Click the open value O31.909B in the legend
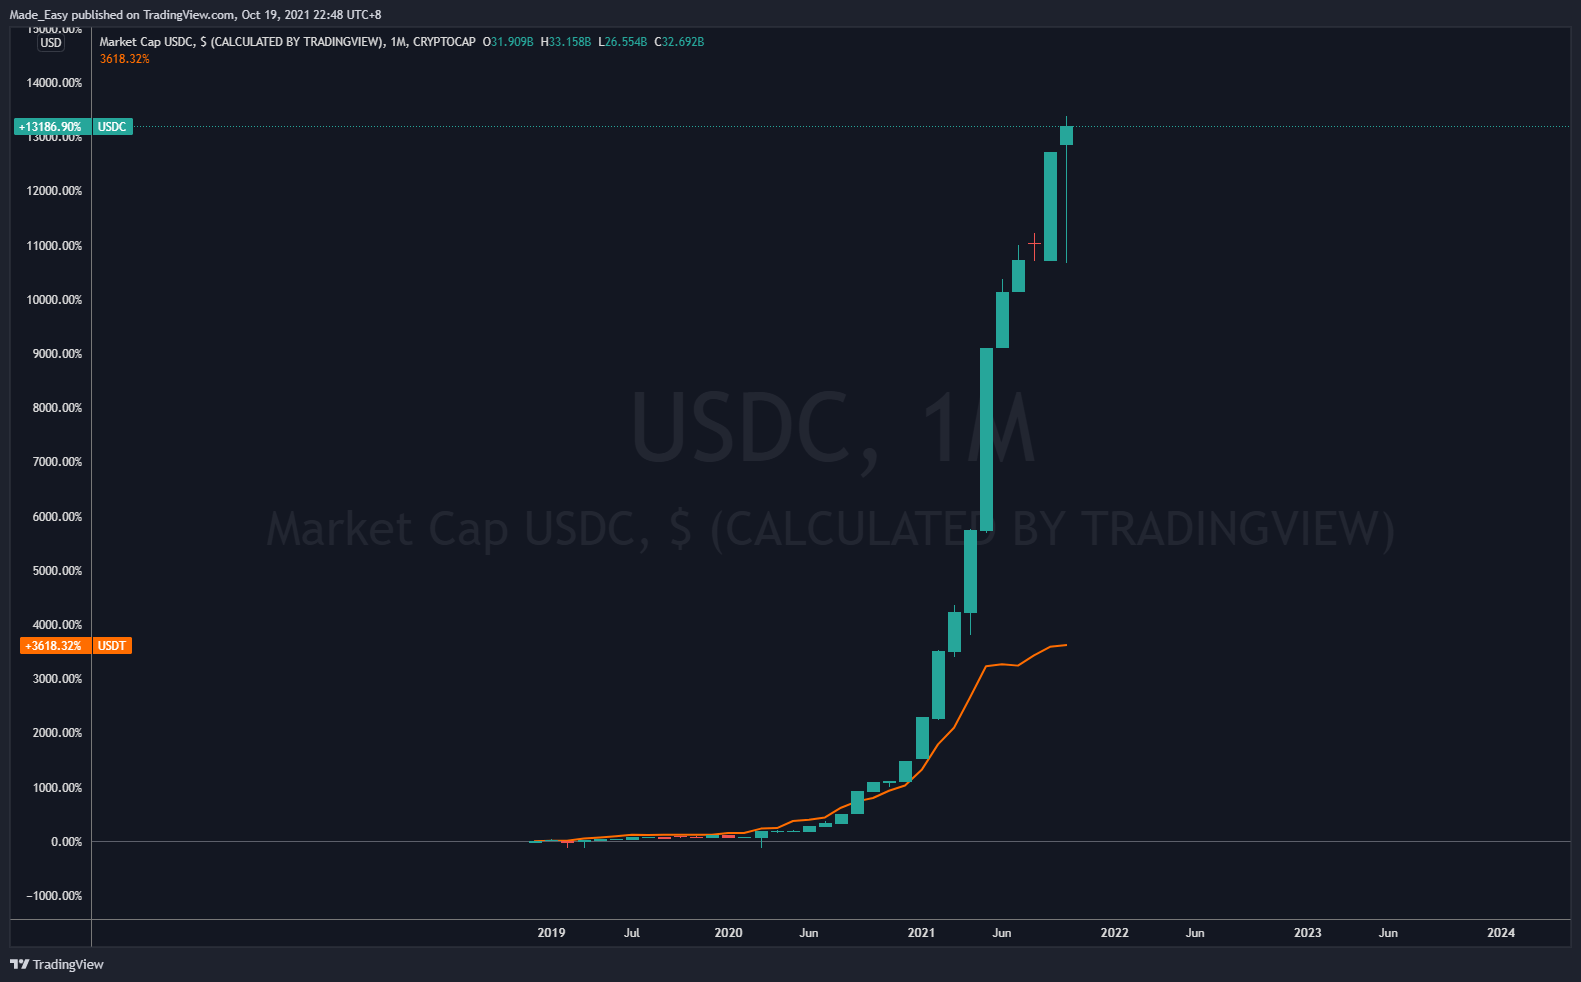 pyautogui.click(x=508, y=42)
